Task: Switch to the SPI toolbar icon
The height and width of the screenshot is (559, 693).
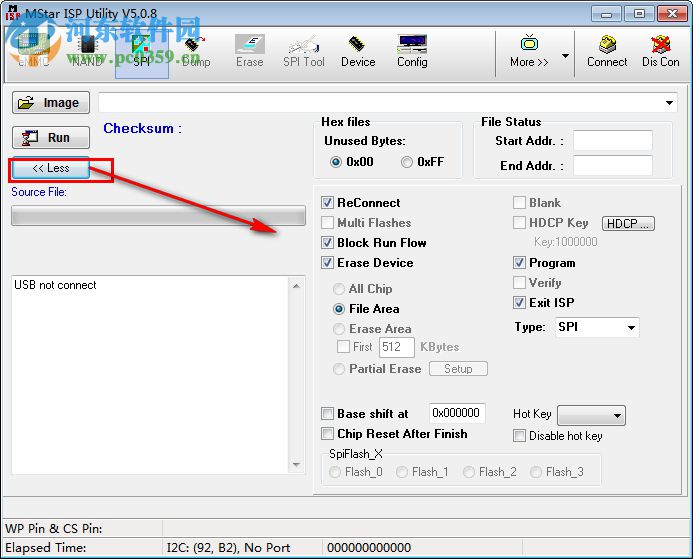Action: [x=141, y=52]
